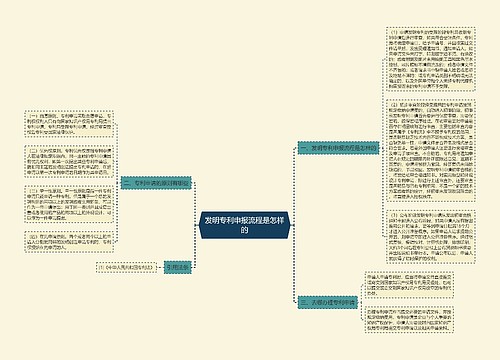The image size is (500, 360).
Task: Select the (二) 先申请原则 note box
Action: click(x=69, y=162)
